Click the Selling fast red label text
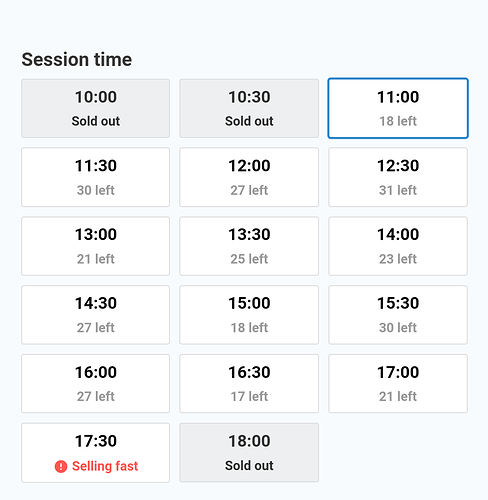 point(105,466)
